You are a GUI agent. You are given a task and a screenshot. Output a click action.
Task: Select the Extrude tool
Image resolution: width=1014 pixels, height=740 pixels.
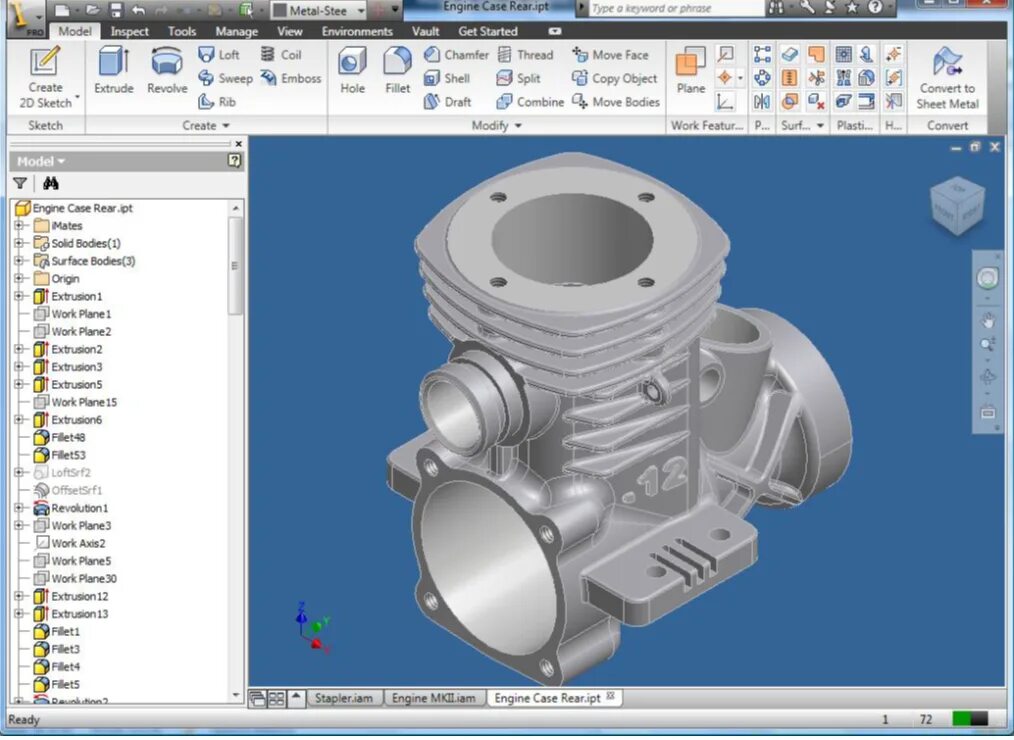tap(114, 71)
